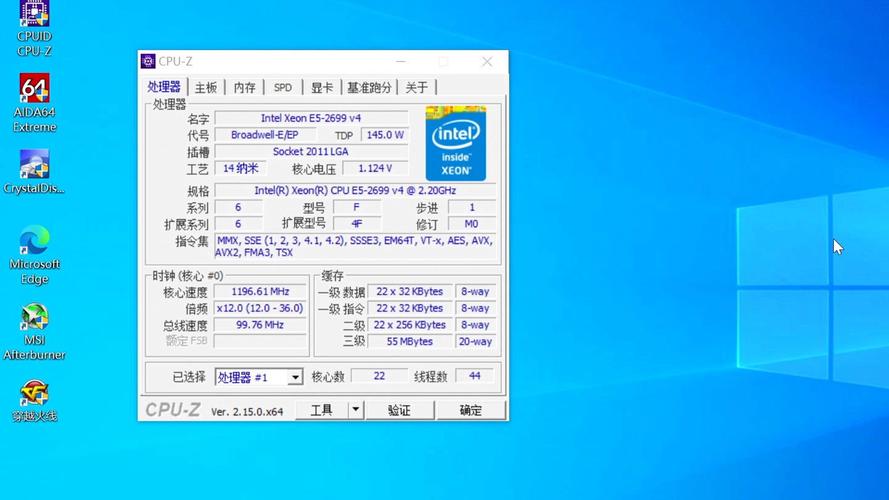Click the 确定 button

coord(471,410)
